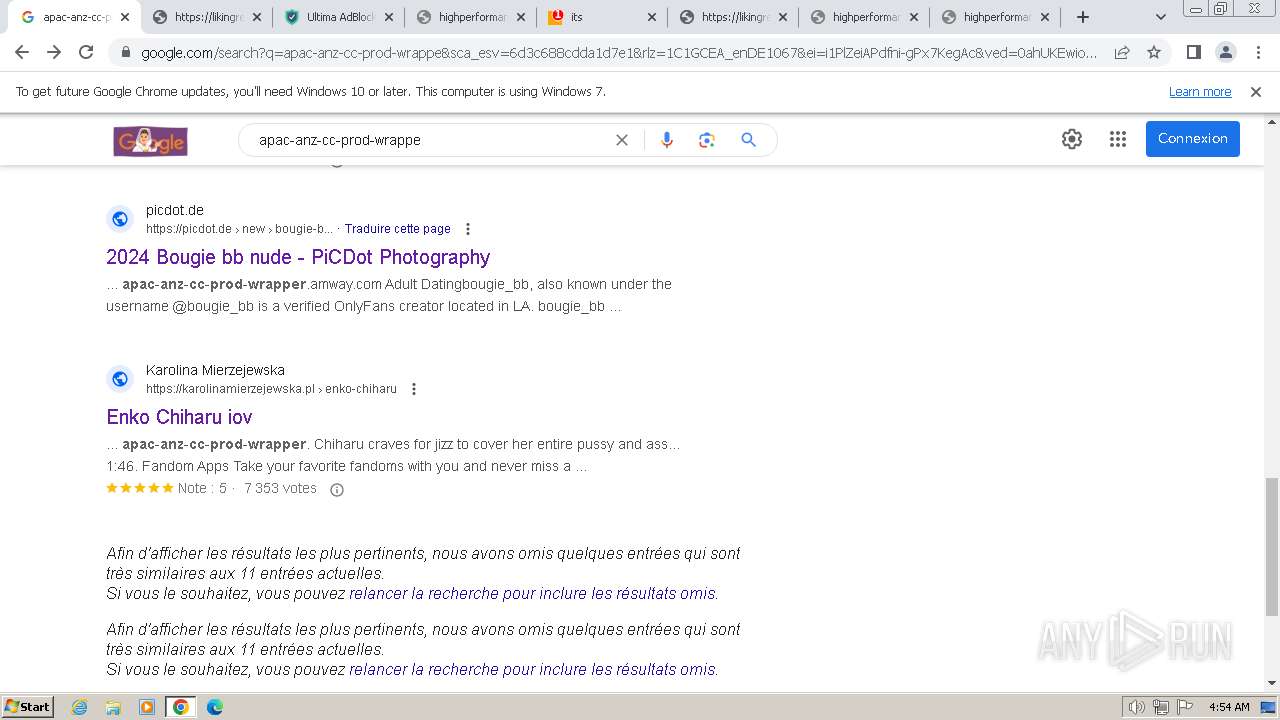The width and height of the screenshot is (1280, 720).
Task: Click karolinamierzejewska.pl URL breadcrumb
Action: [271, 389]
